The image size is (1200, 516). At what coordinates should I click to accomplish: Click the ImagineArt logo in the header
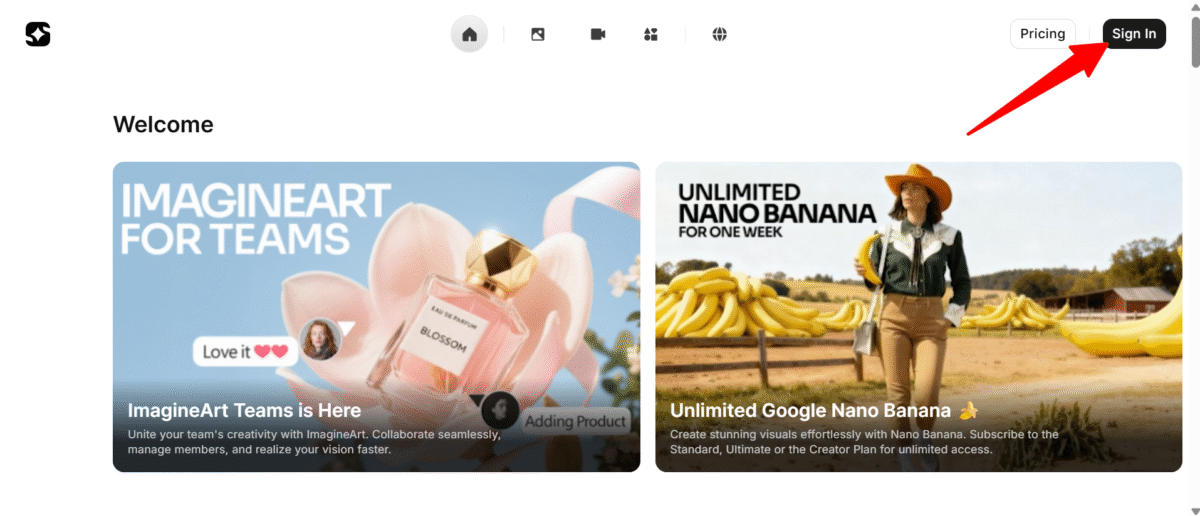coord(38,34)
